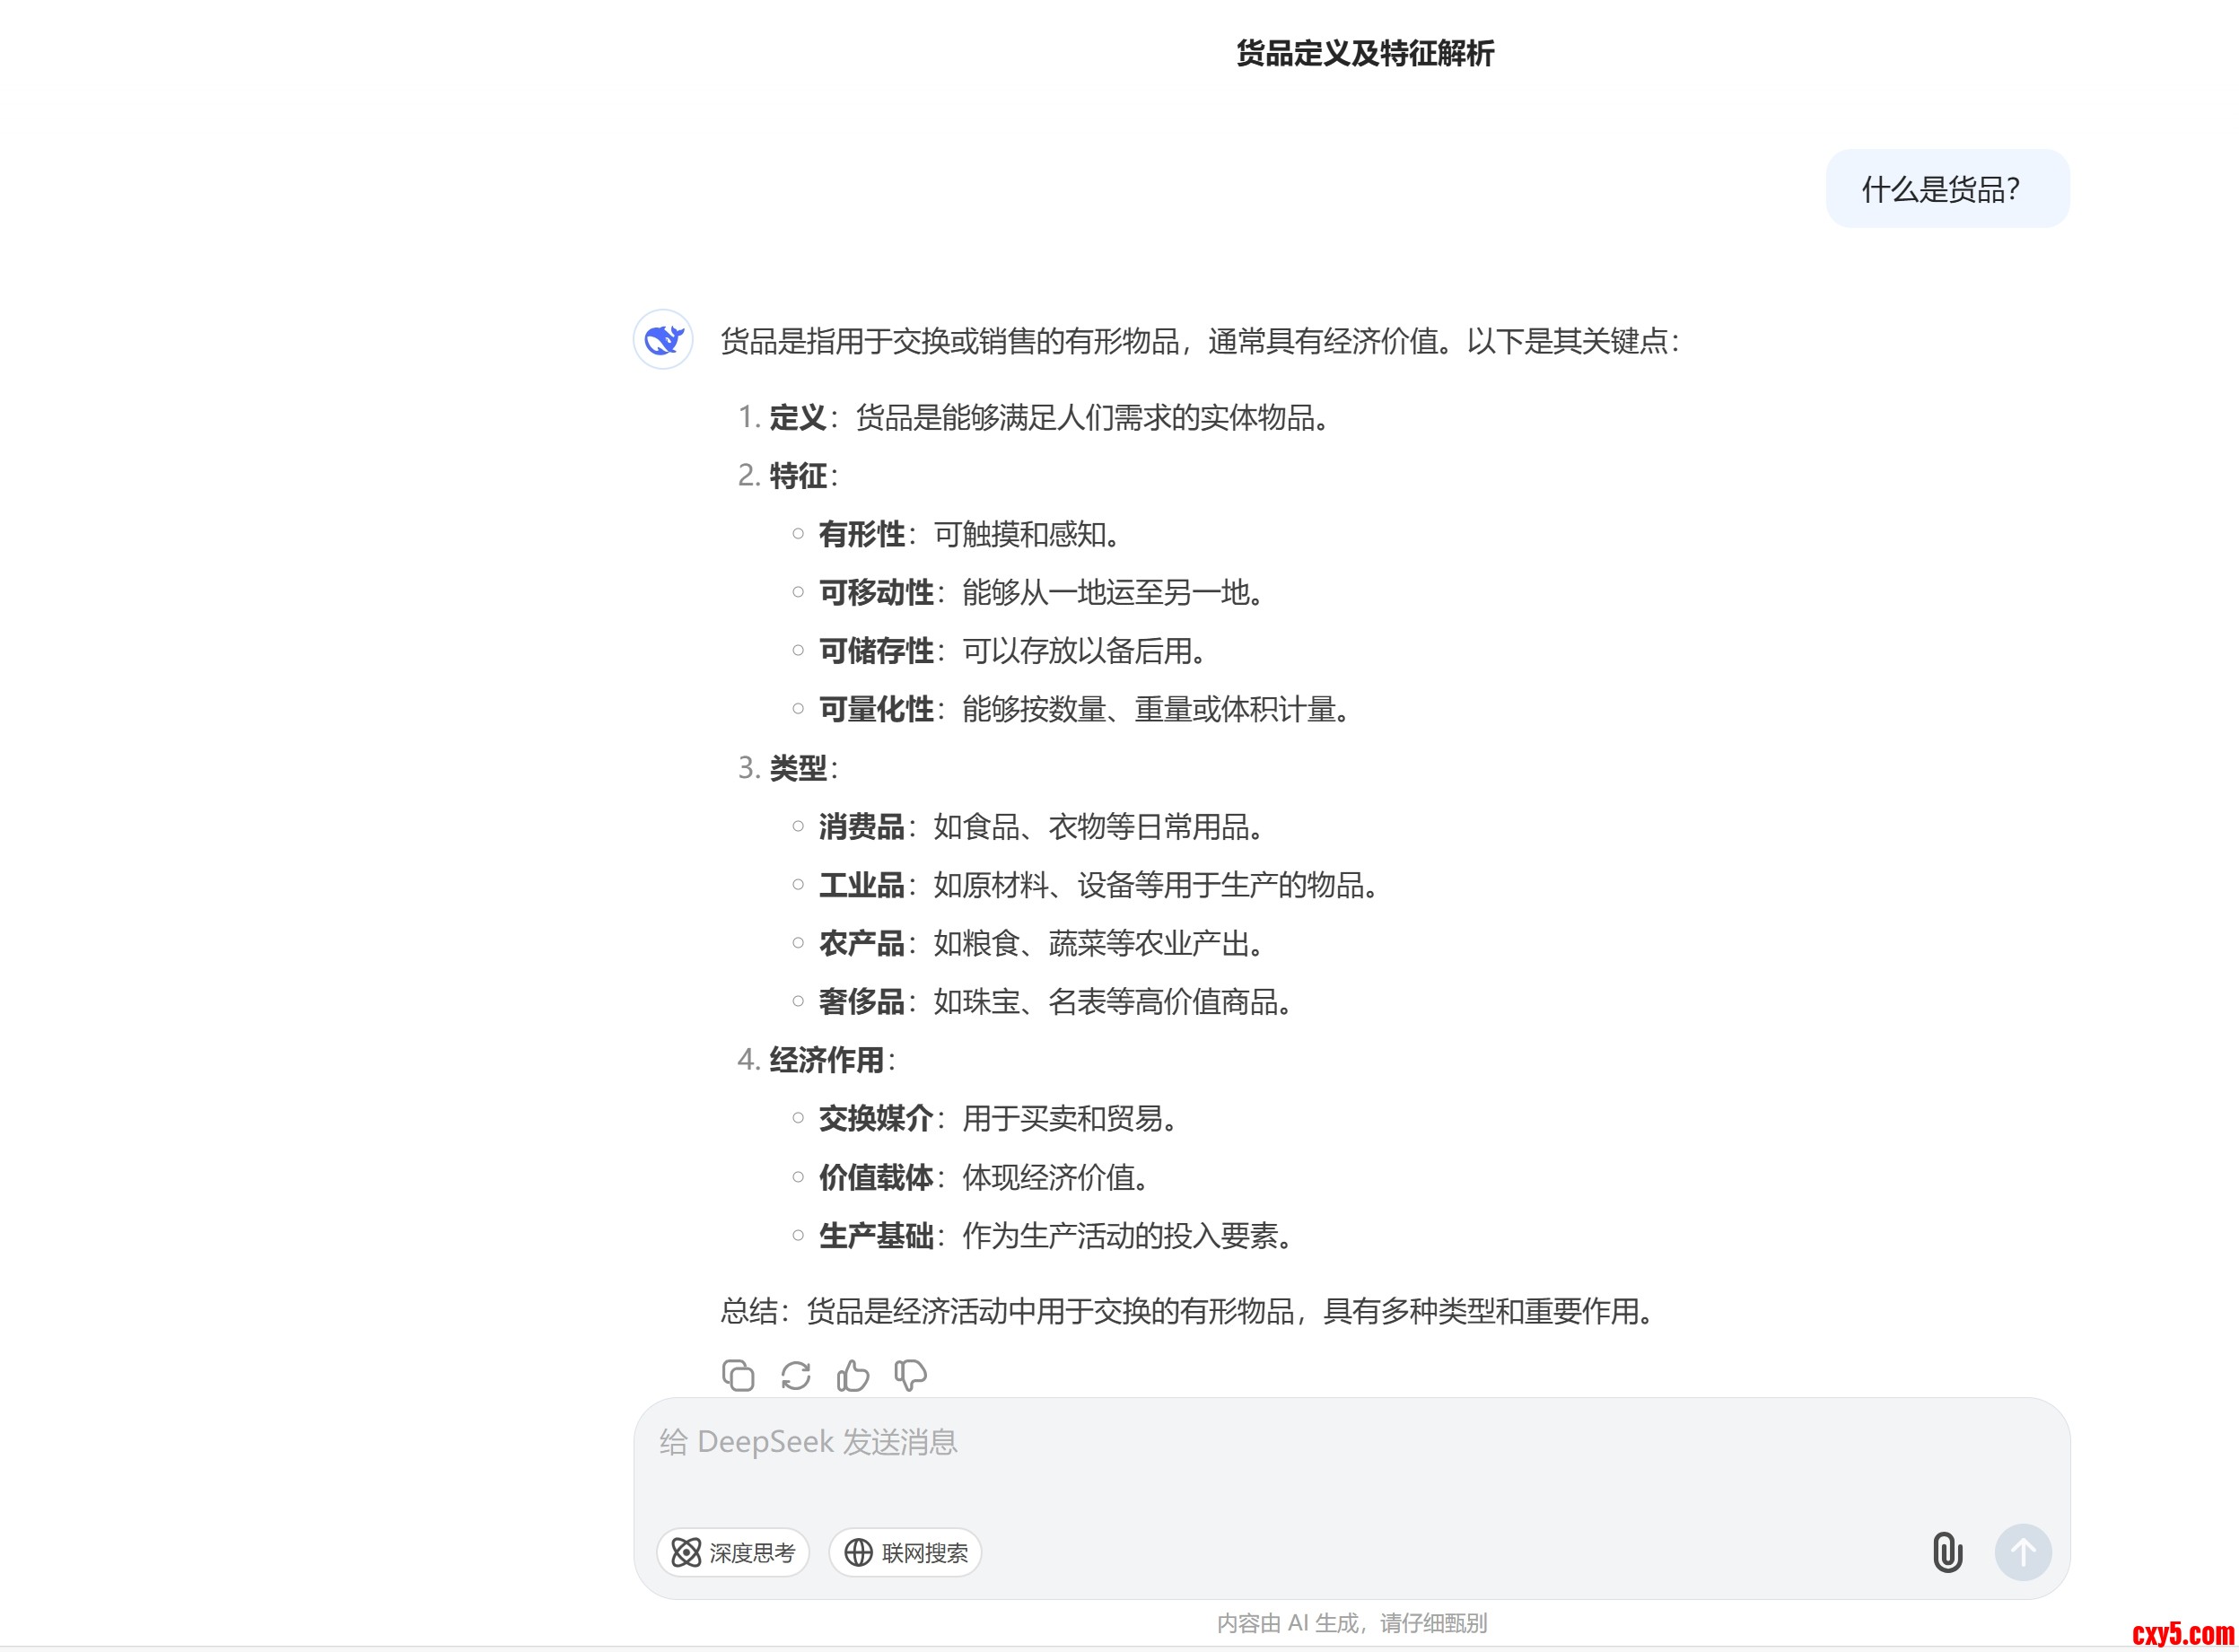Click the 定义 heading in the answer
The width and height of the screenshot is (2239, 1652).
797,417
